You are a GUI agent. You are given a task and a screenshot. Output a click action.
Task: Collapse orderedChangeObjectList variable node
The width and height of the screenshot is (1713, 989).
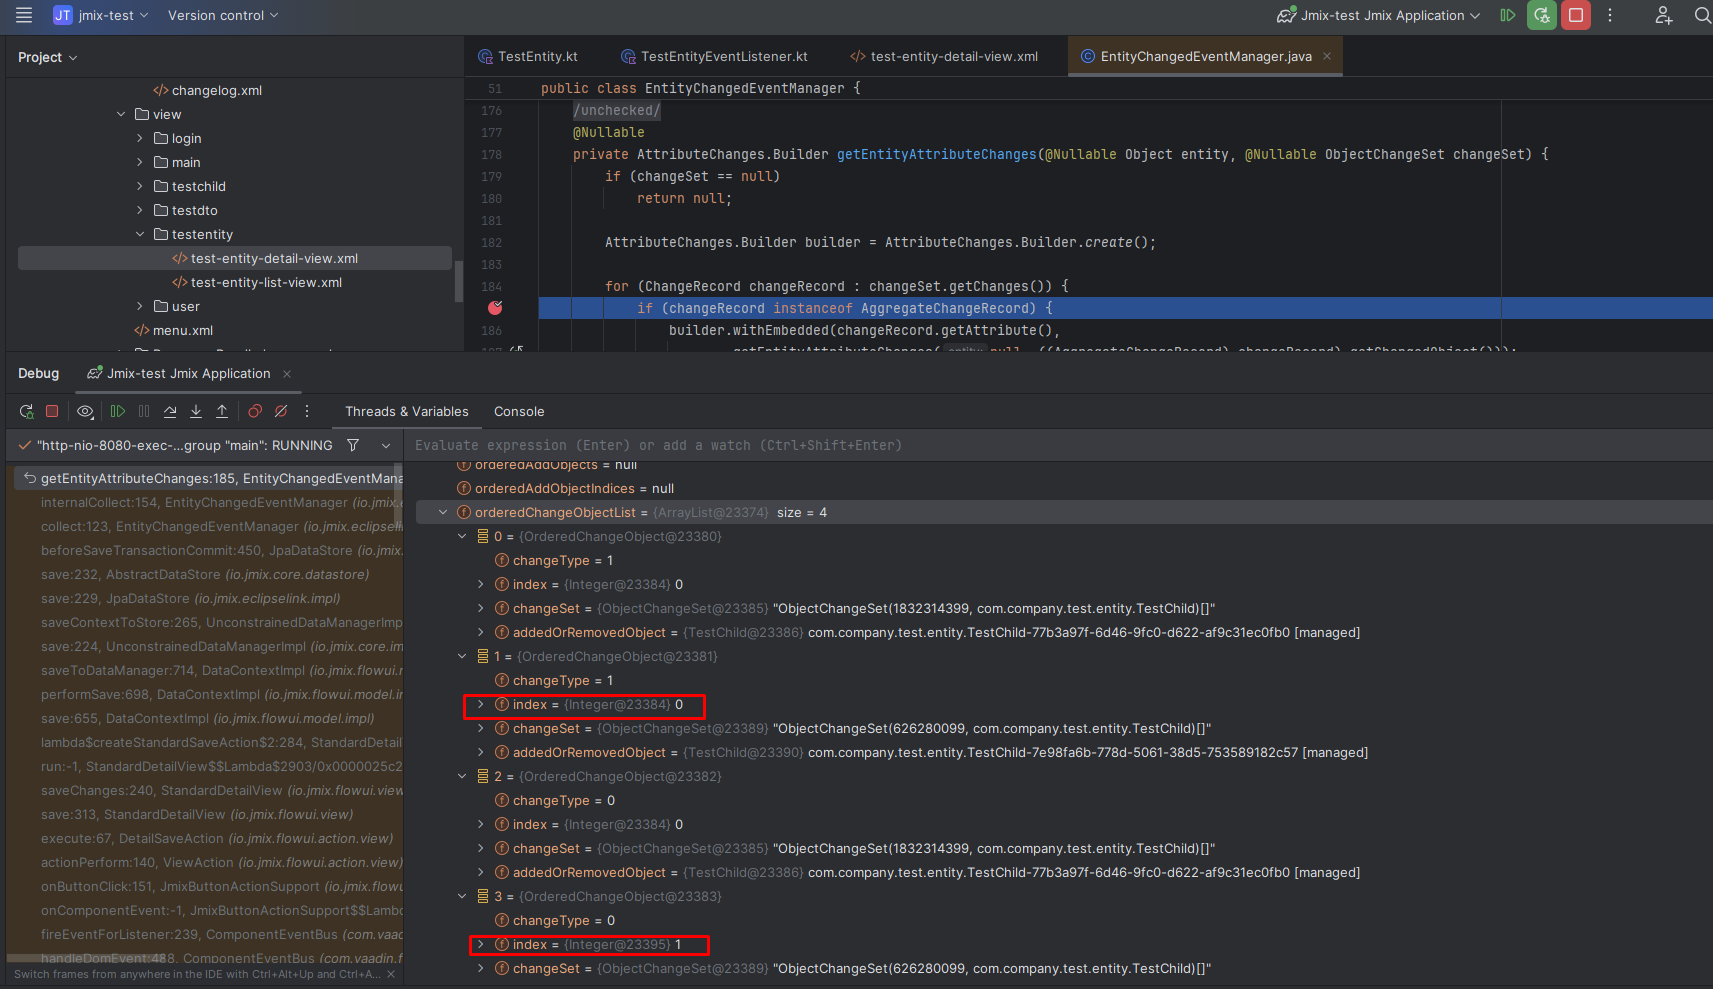tap(443, 512)
